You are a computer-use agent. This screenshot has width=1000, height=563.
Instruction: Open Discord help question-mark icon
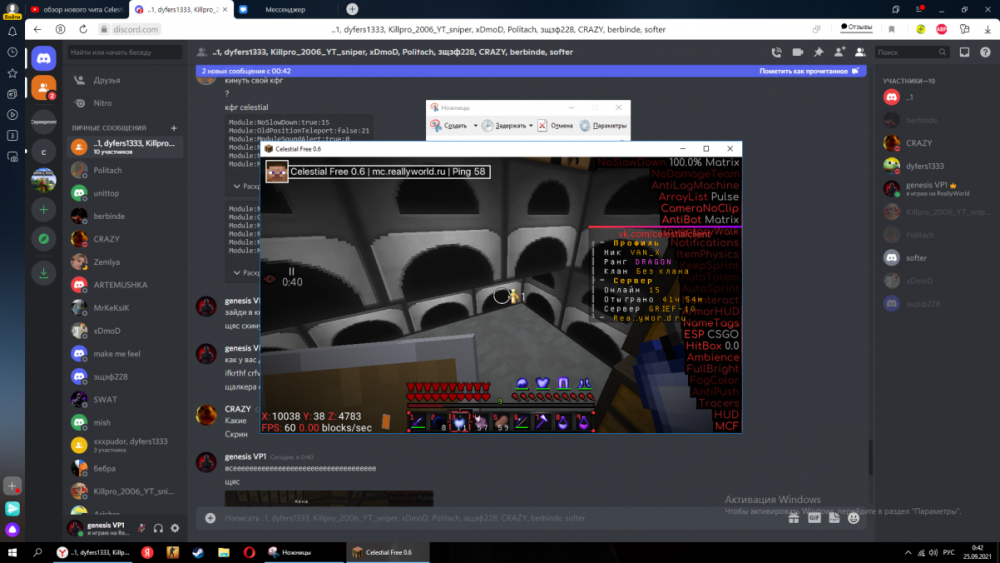(x=985, y=52)
